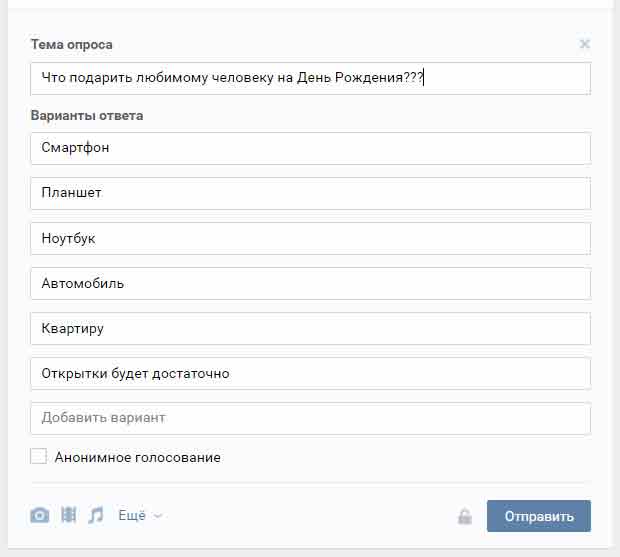Viewport: 620px width, 557px height.
Task: Edit the Открытки будет достаточно field
Action: (310, 374)
